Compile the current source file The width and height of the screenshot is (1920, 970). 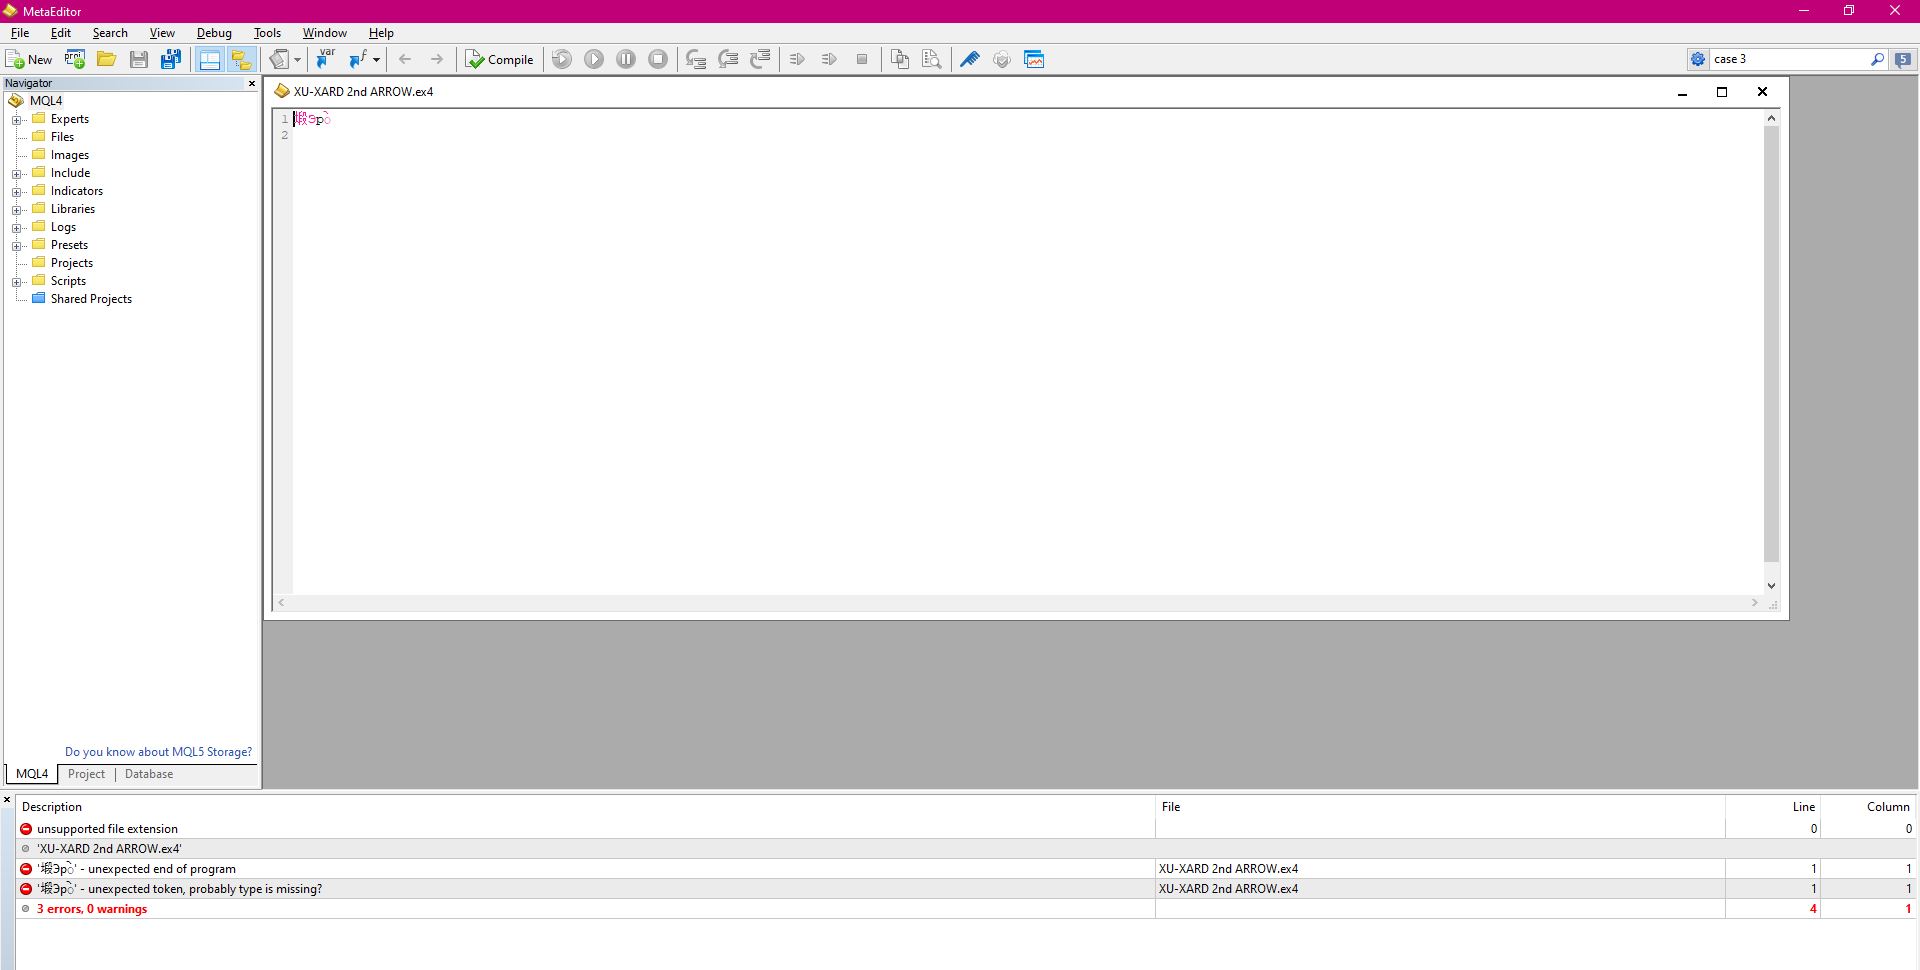point(499,60)
